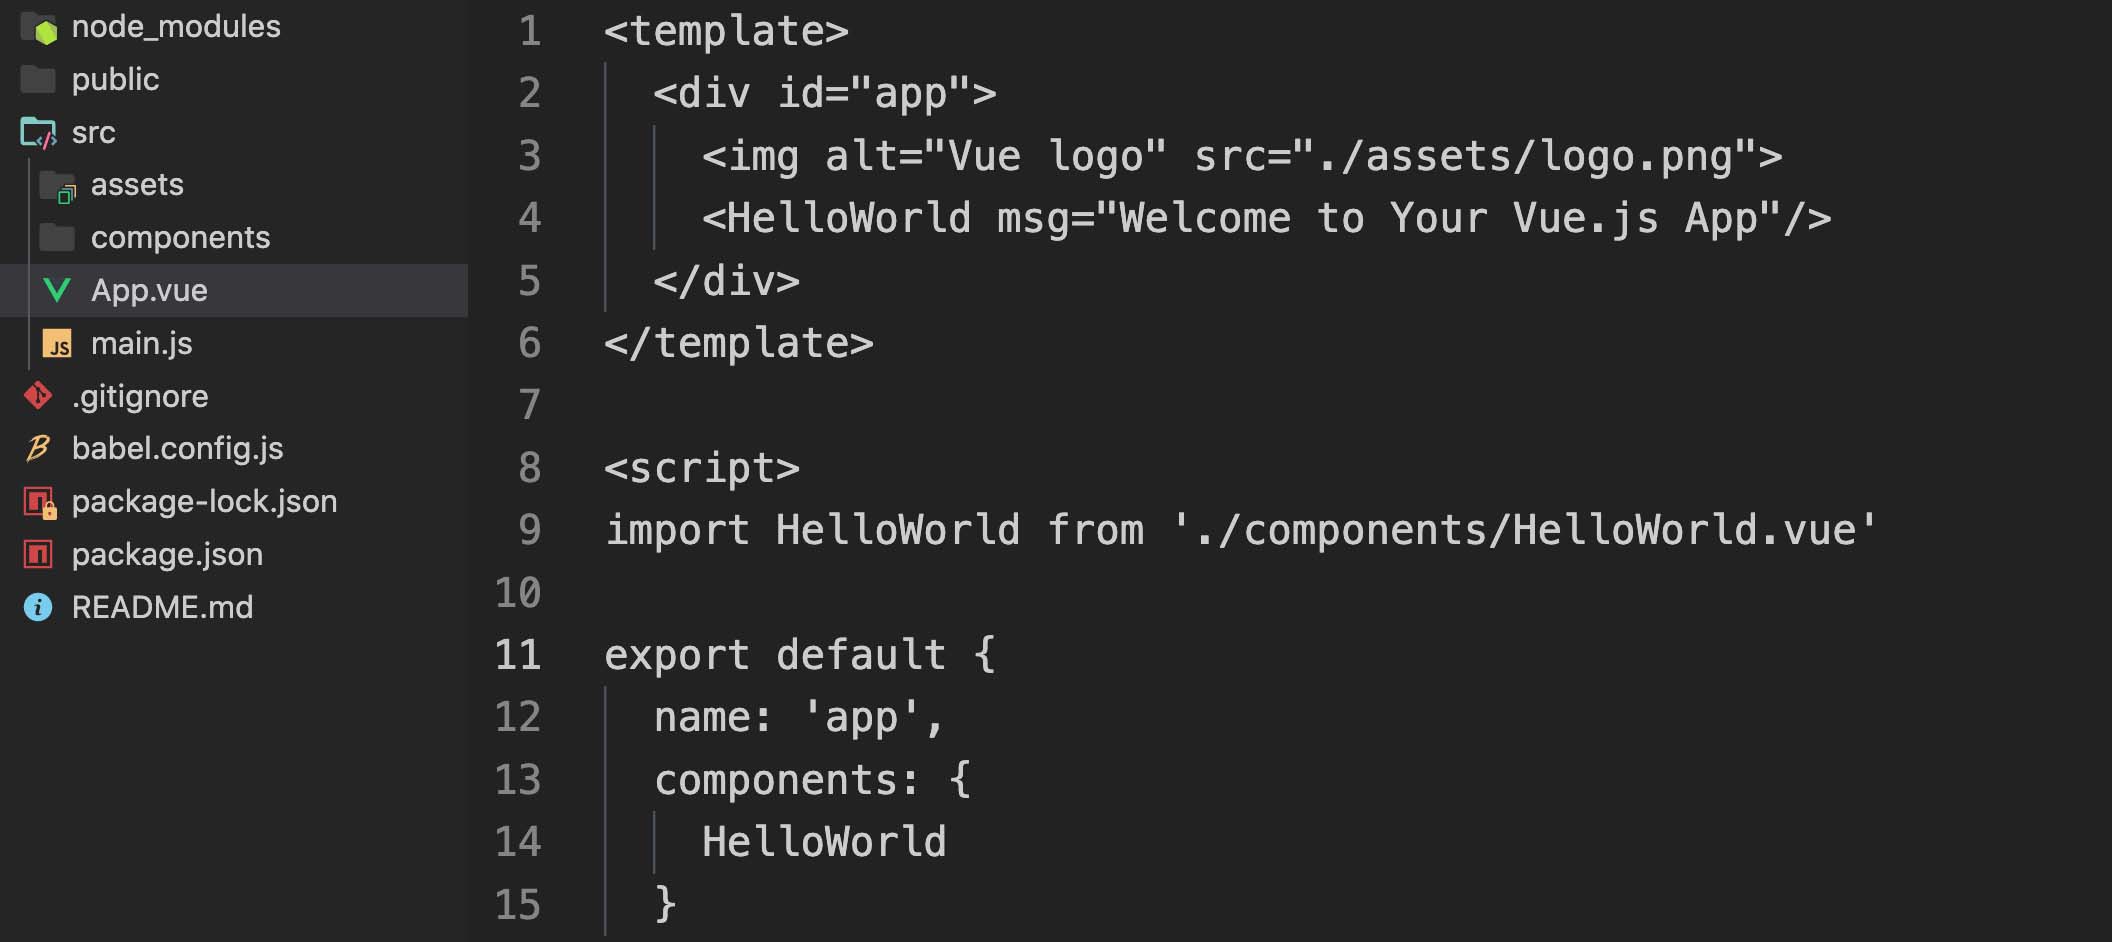
Task: Expand the components folder
Action: click(180, 237)
